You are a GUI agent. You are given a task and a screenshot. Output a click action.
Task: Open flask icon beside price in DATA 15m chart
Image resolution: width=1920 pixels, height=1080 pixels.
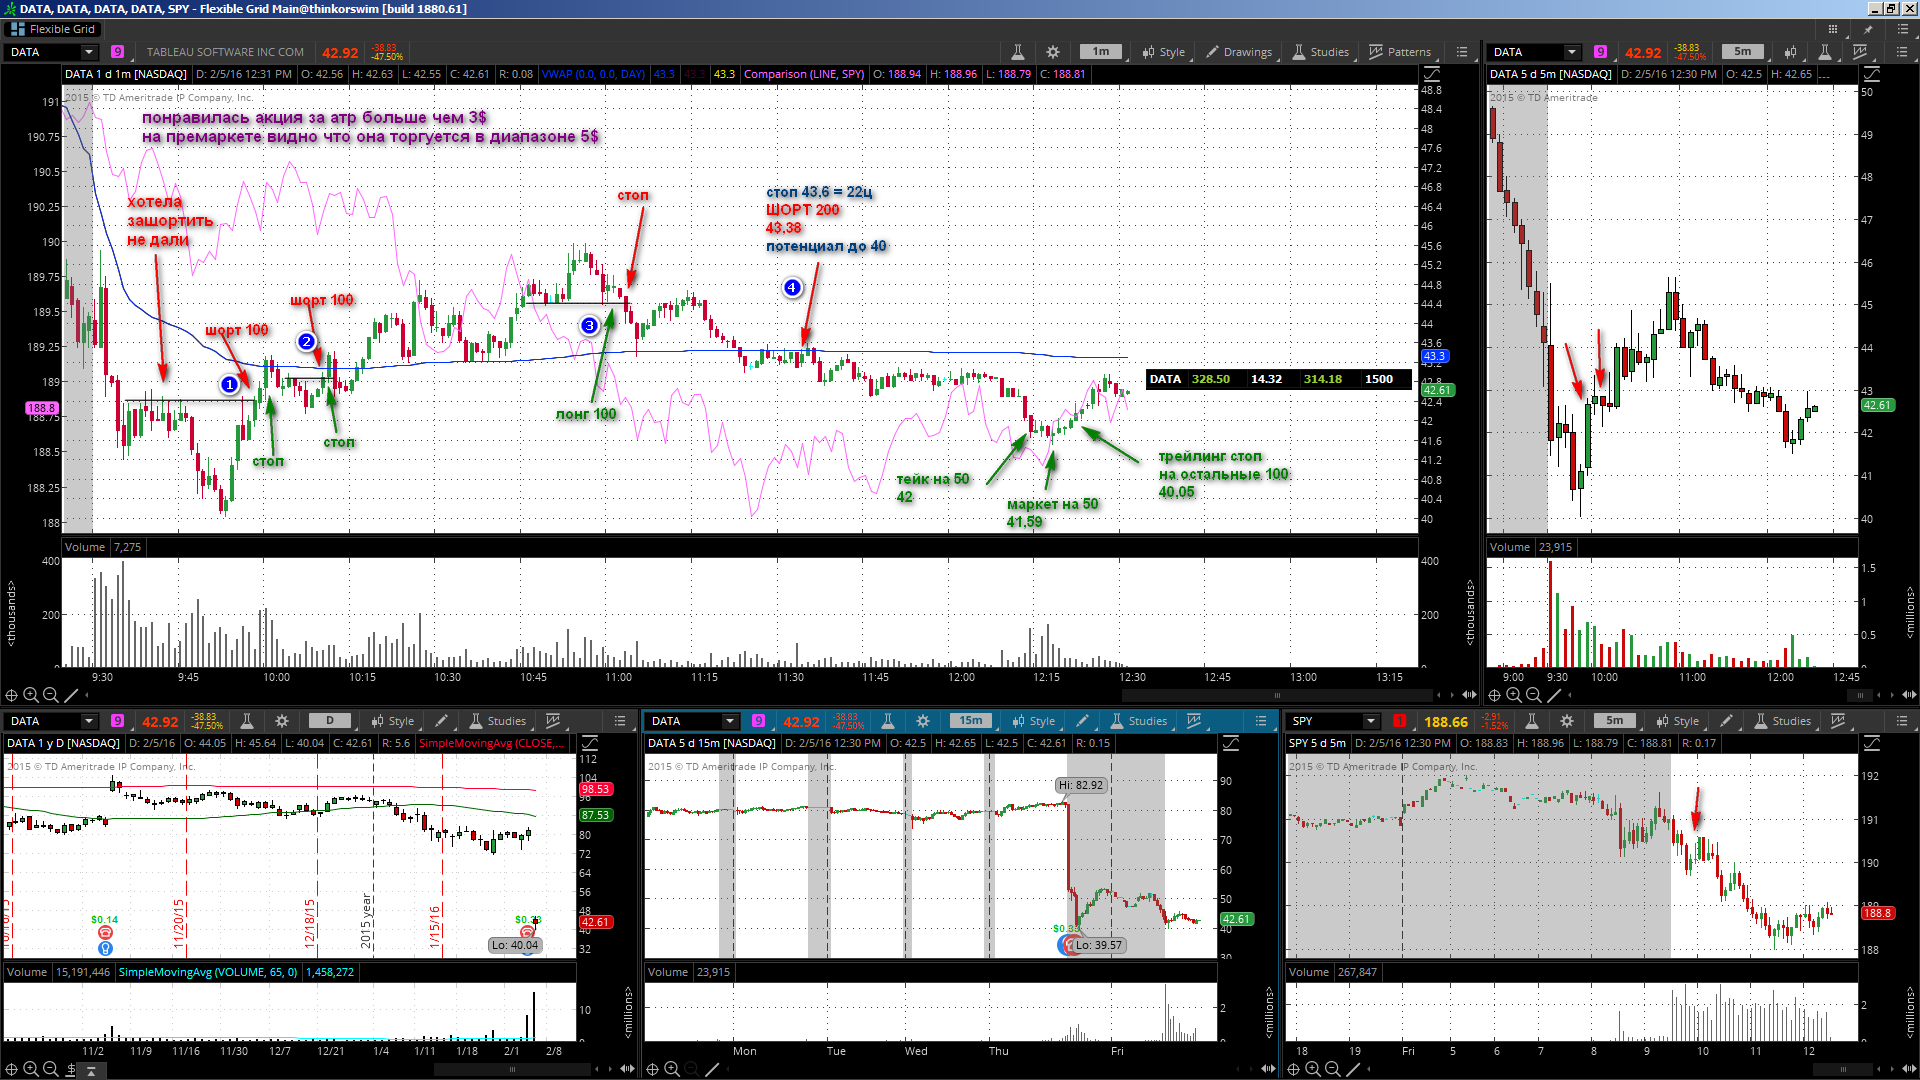pyautogui.click(x=887, y=721)
